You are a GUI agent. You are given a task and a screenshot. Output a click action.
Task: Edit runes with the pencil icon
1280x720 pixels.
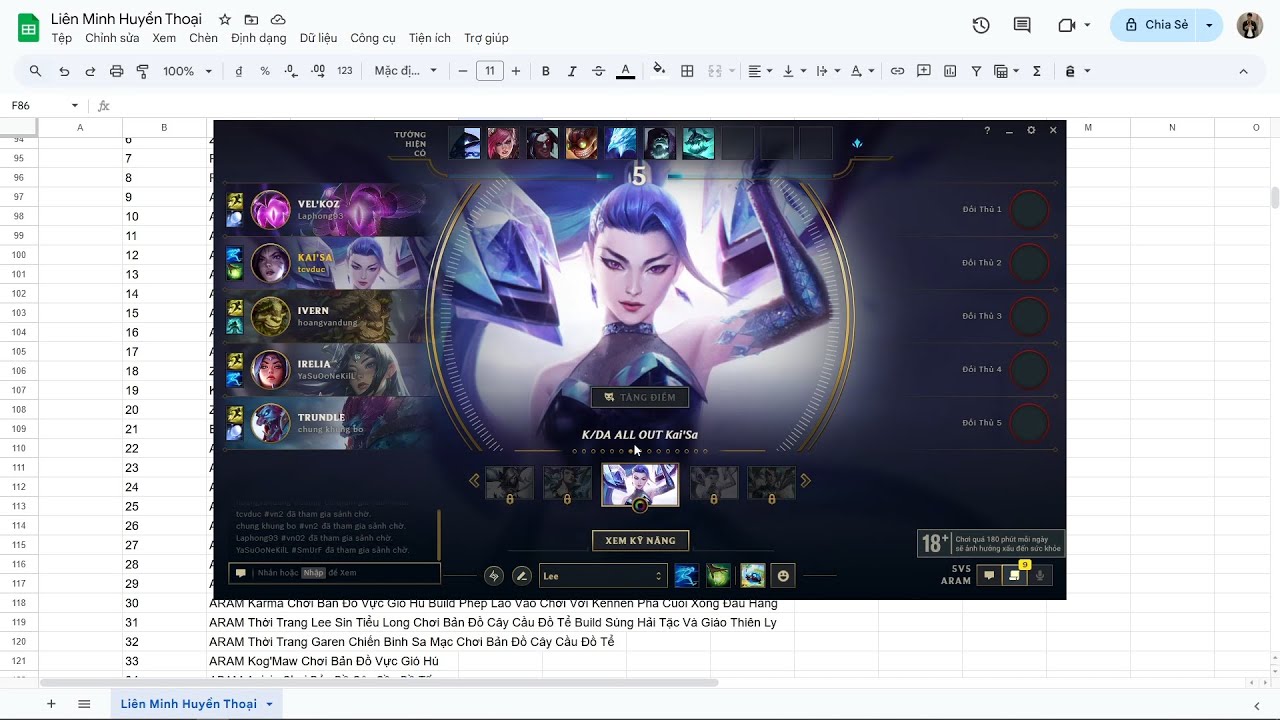pos(522,575)
